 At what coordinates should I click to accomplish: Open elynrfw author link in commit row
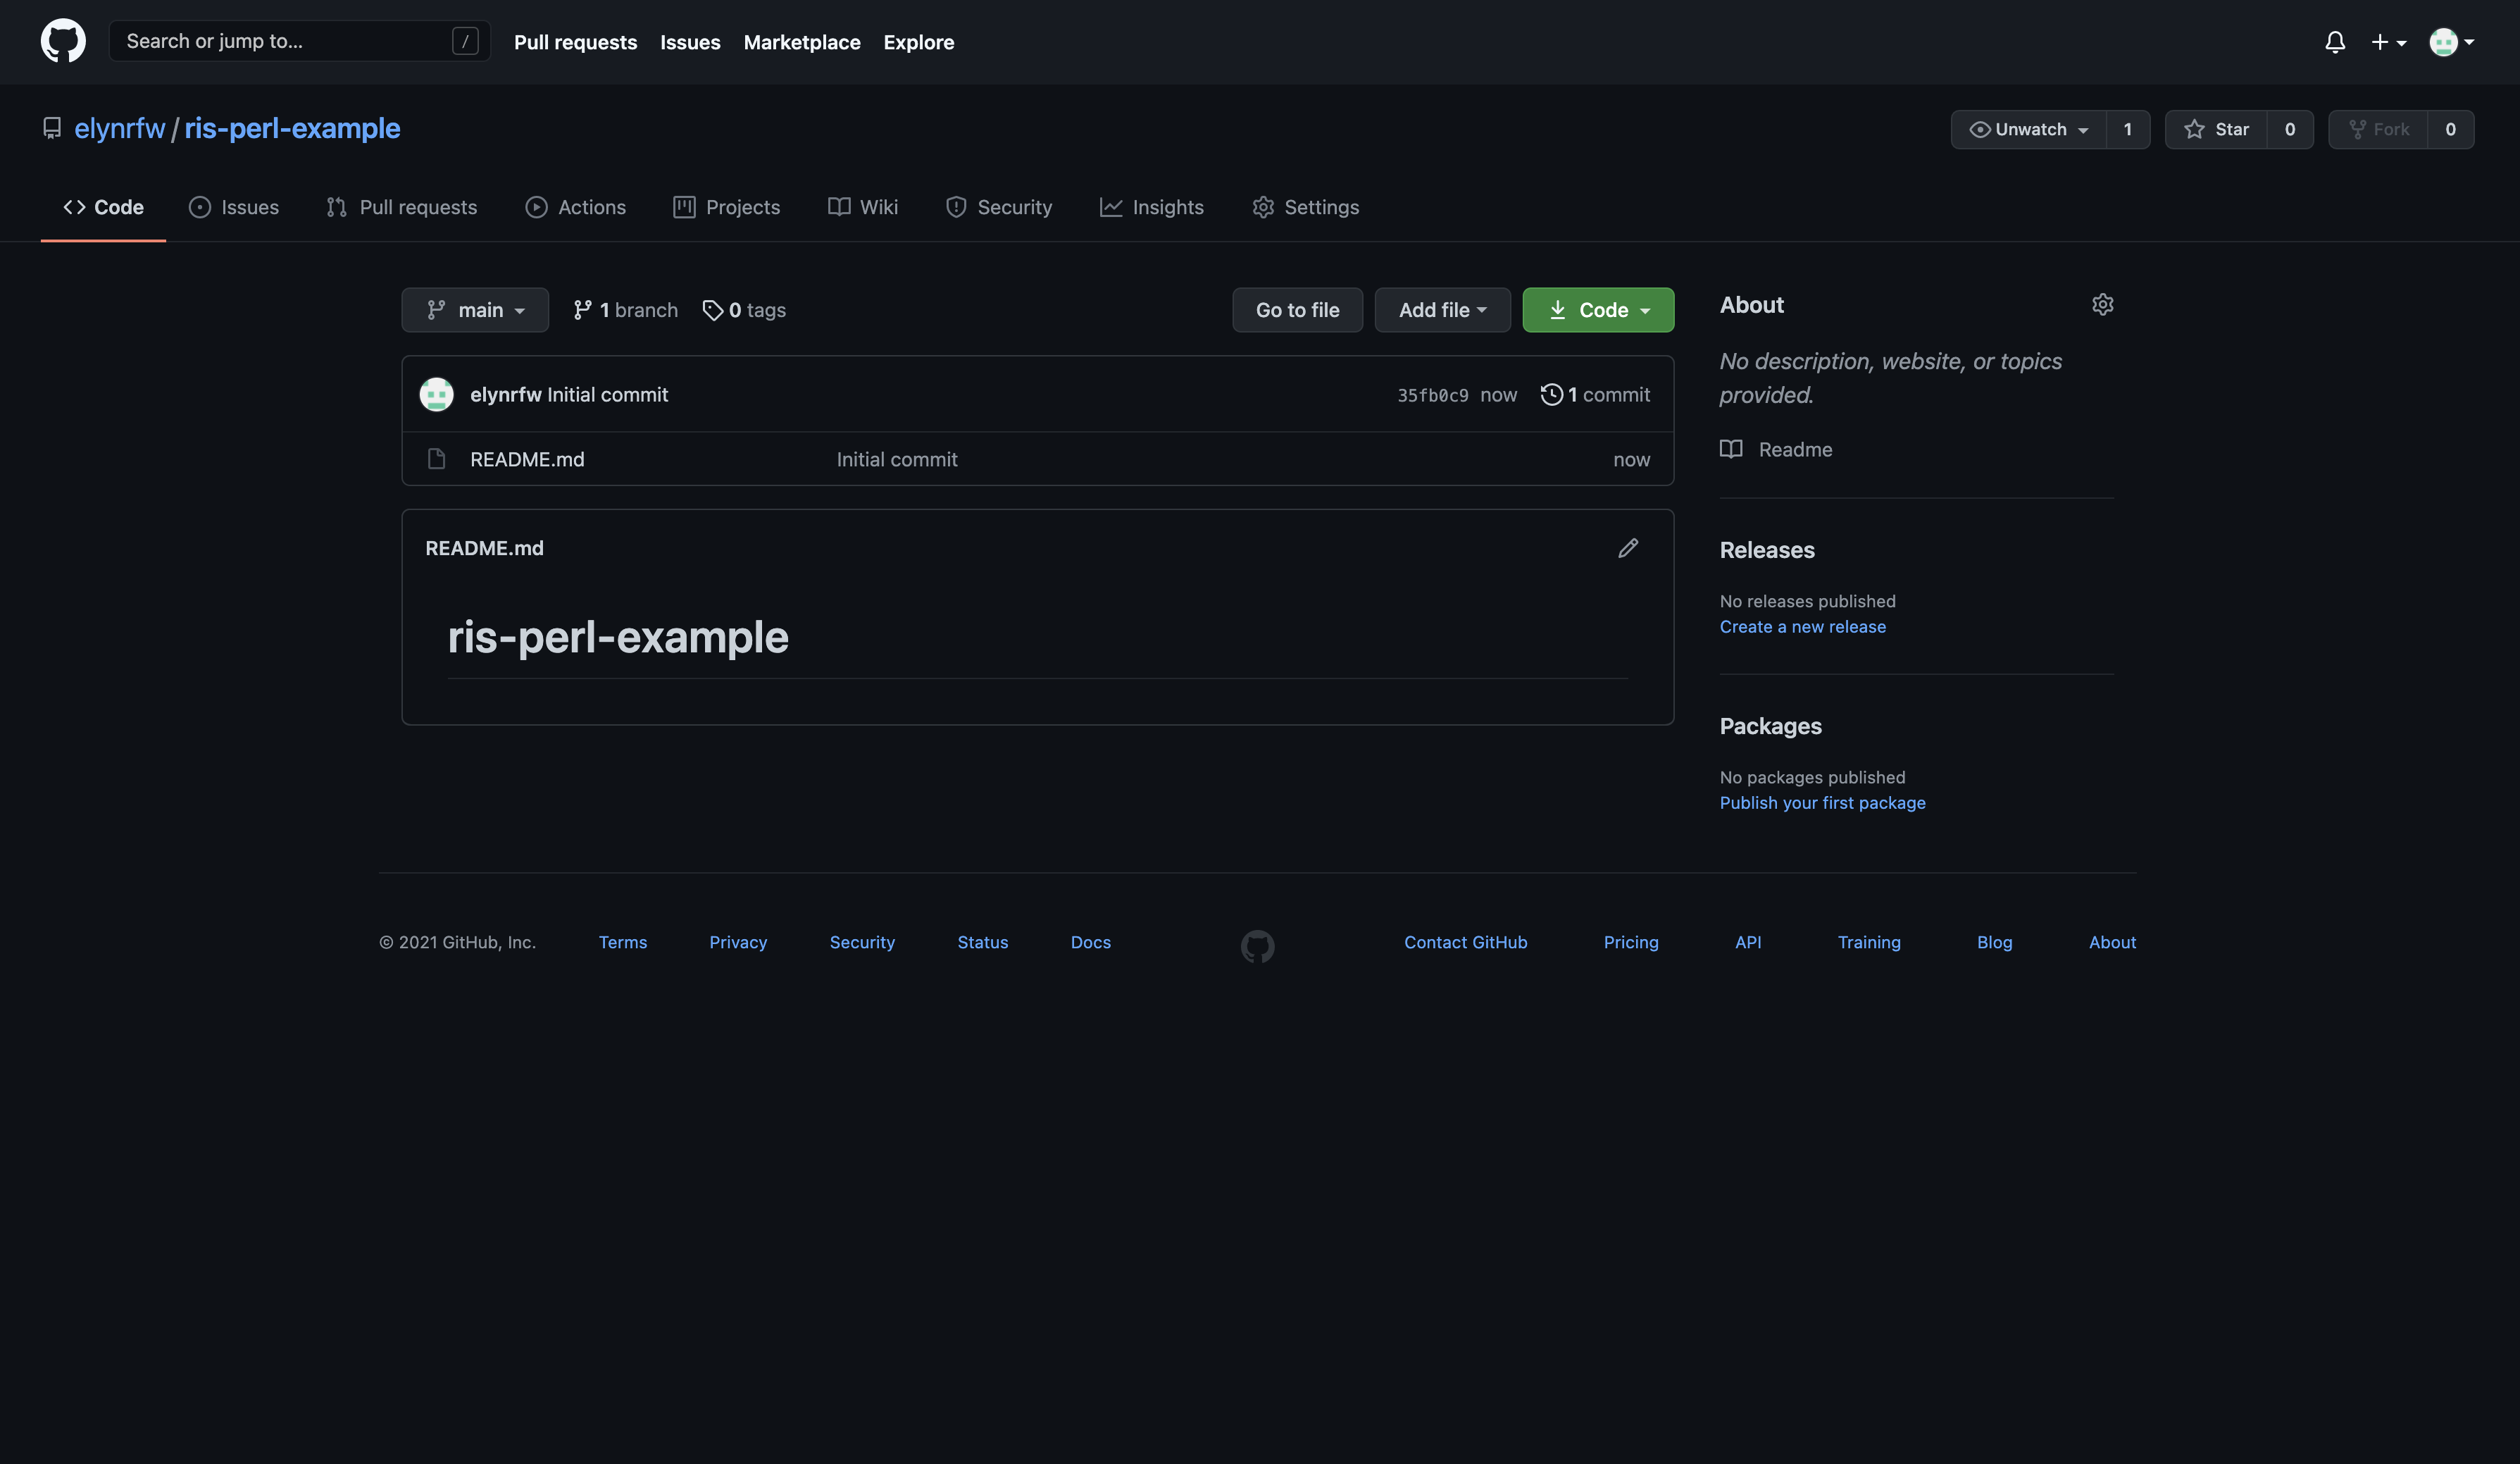click(506, 394)
